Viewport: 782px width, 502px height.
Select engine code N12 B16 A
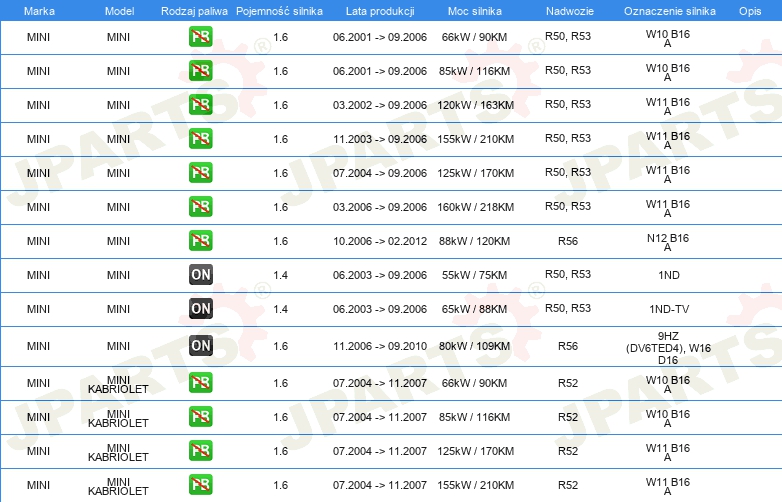pos(668,242)
